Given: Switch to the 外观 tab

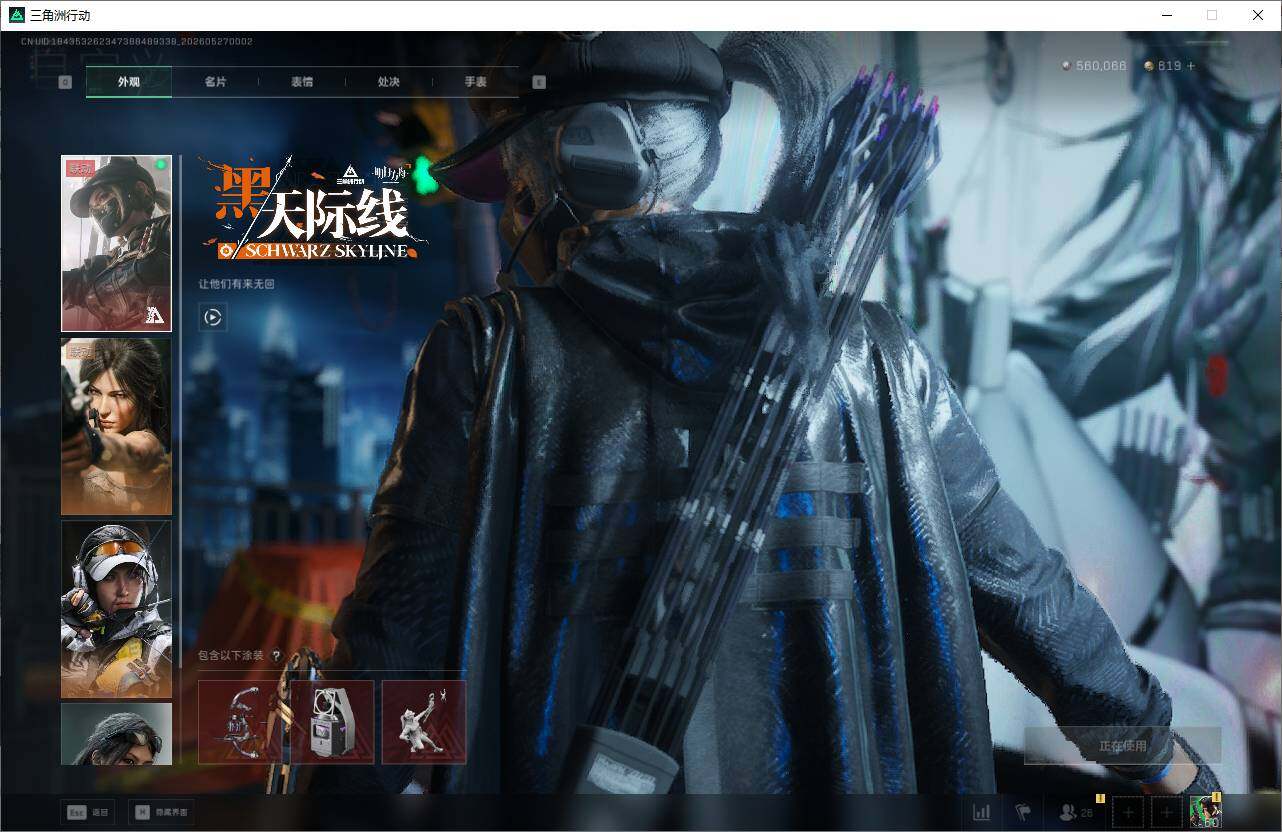Looking at the screenshot, I should point(129,81).
